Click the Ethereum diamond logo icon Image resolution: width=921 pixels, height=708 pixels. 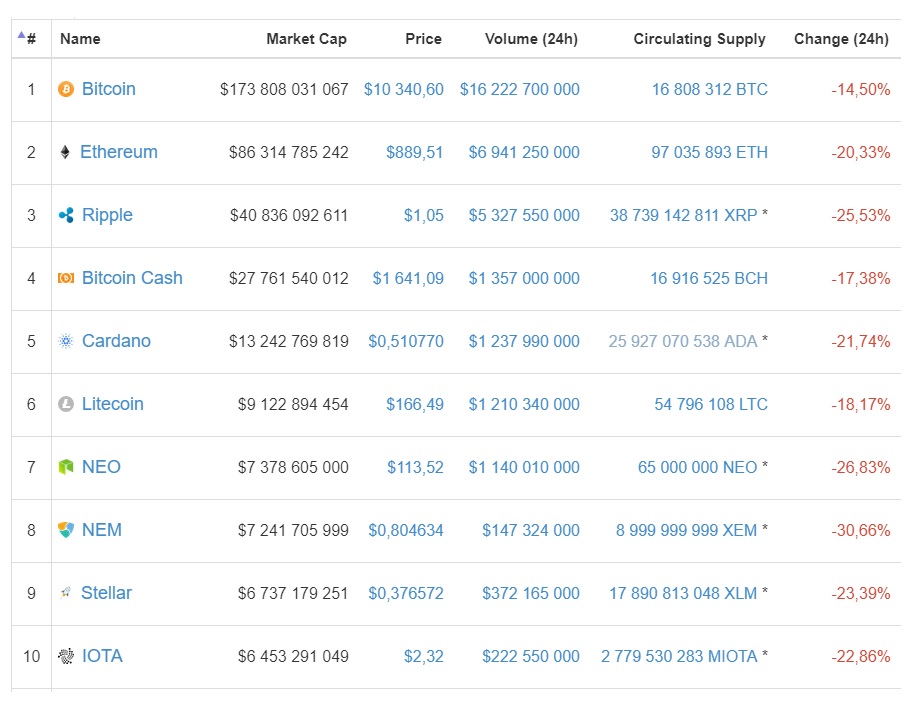coord(65,152)
